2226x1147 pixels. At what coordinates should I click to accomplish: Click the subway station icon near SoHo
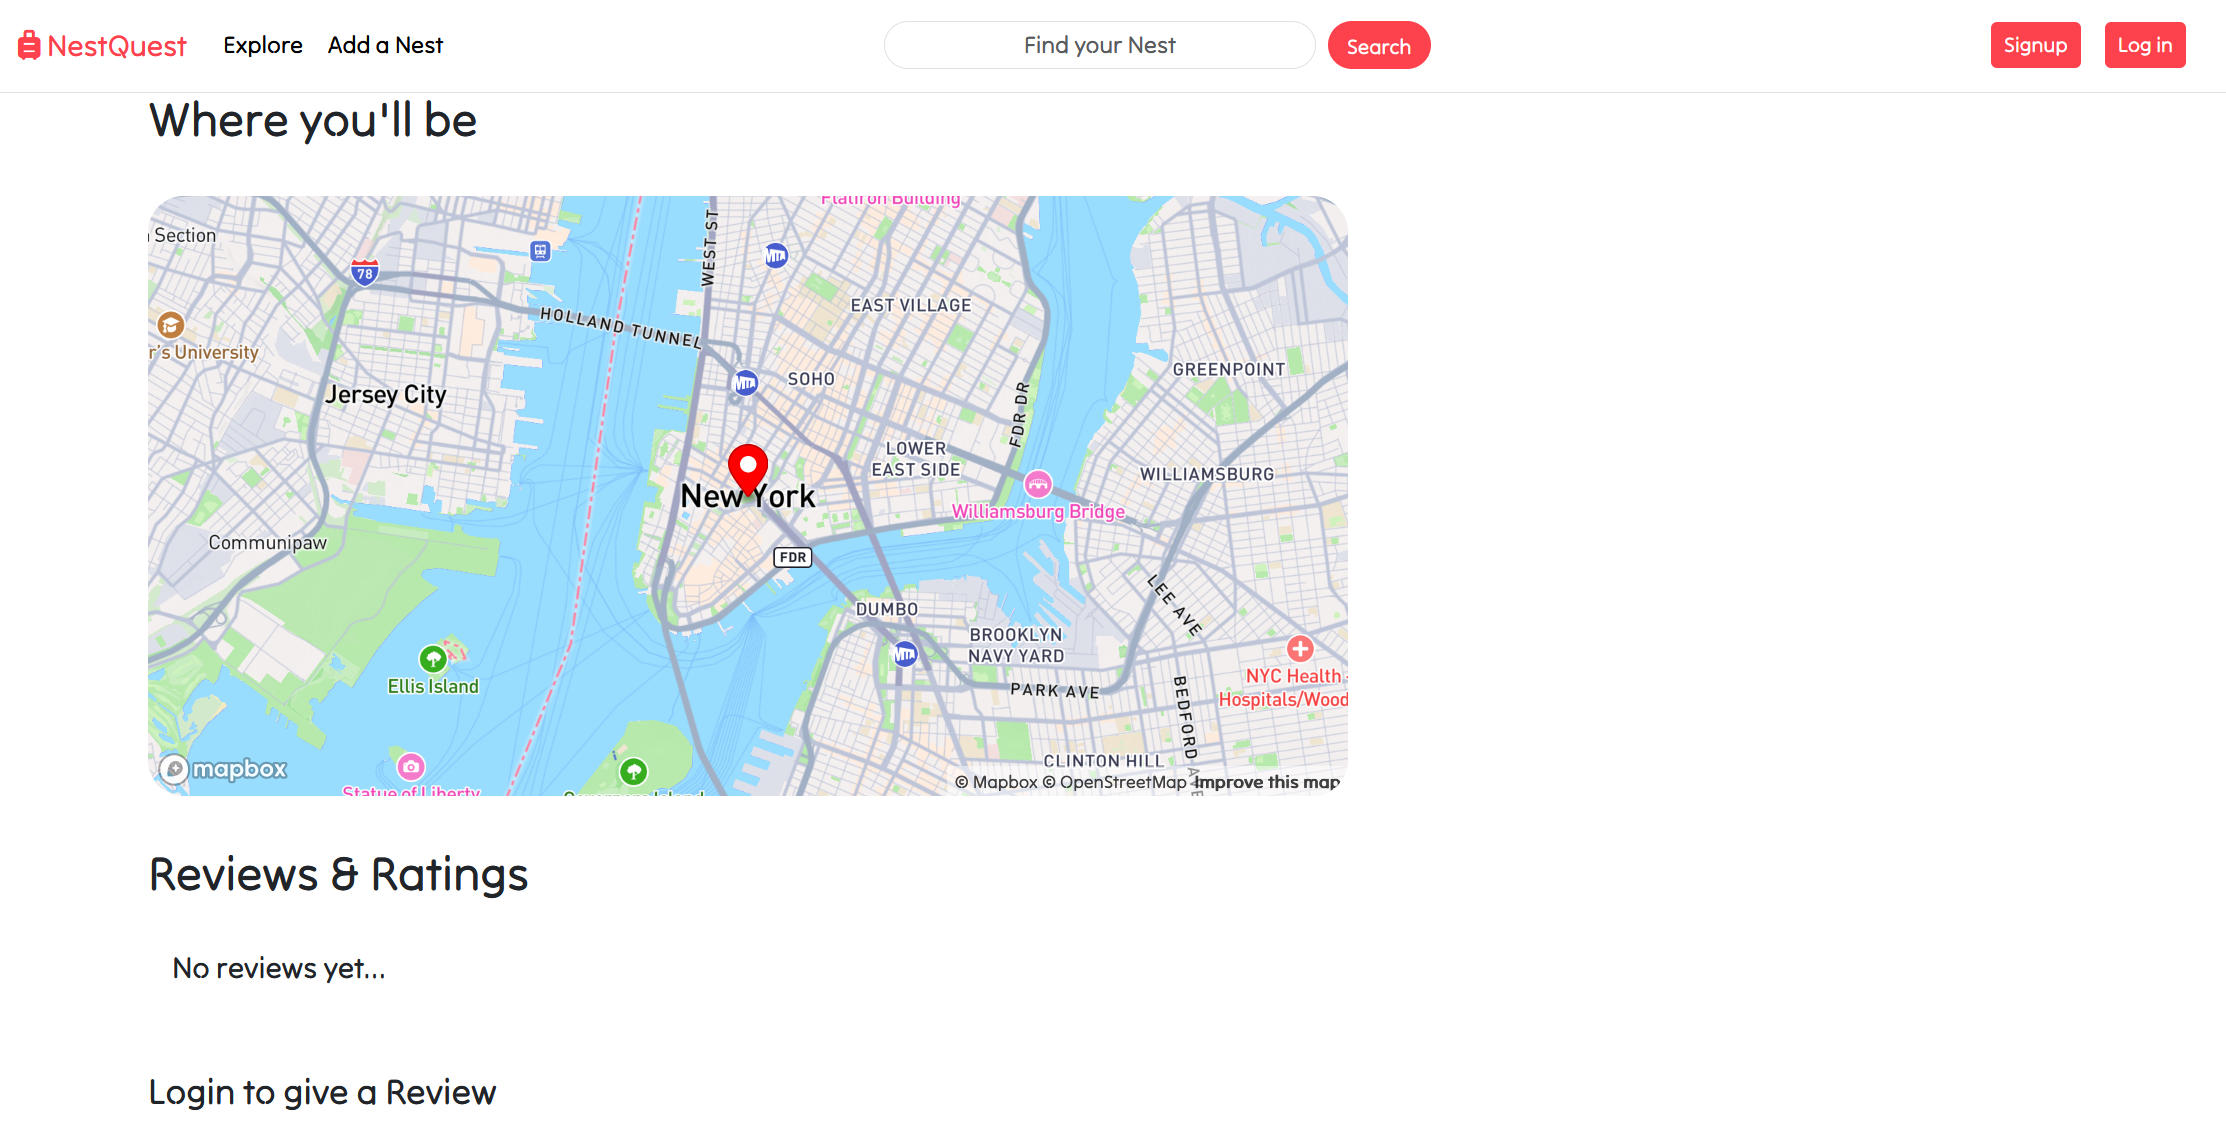tap(745, 383)
